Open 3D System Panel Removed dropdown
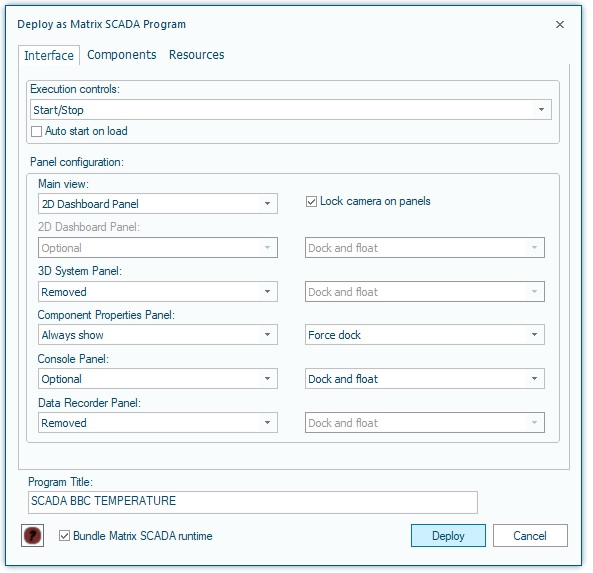 pyautogui.click(x=158, y=292)
